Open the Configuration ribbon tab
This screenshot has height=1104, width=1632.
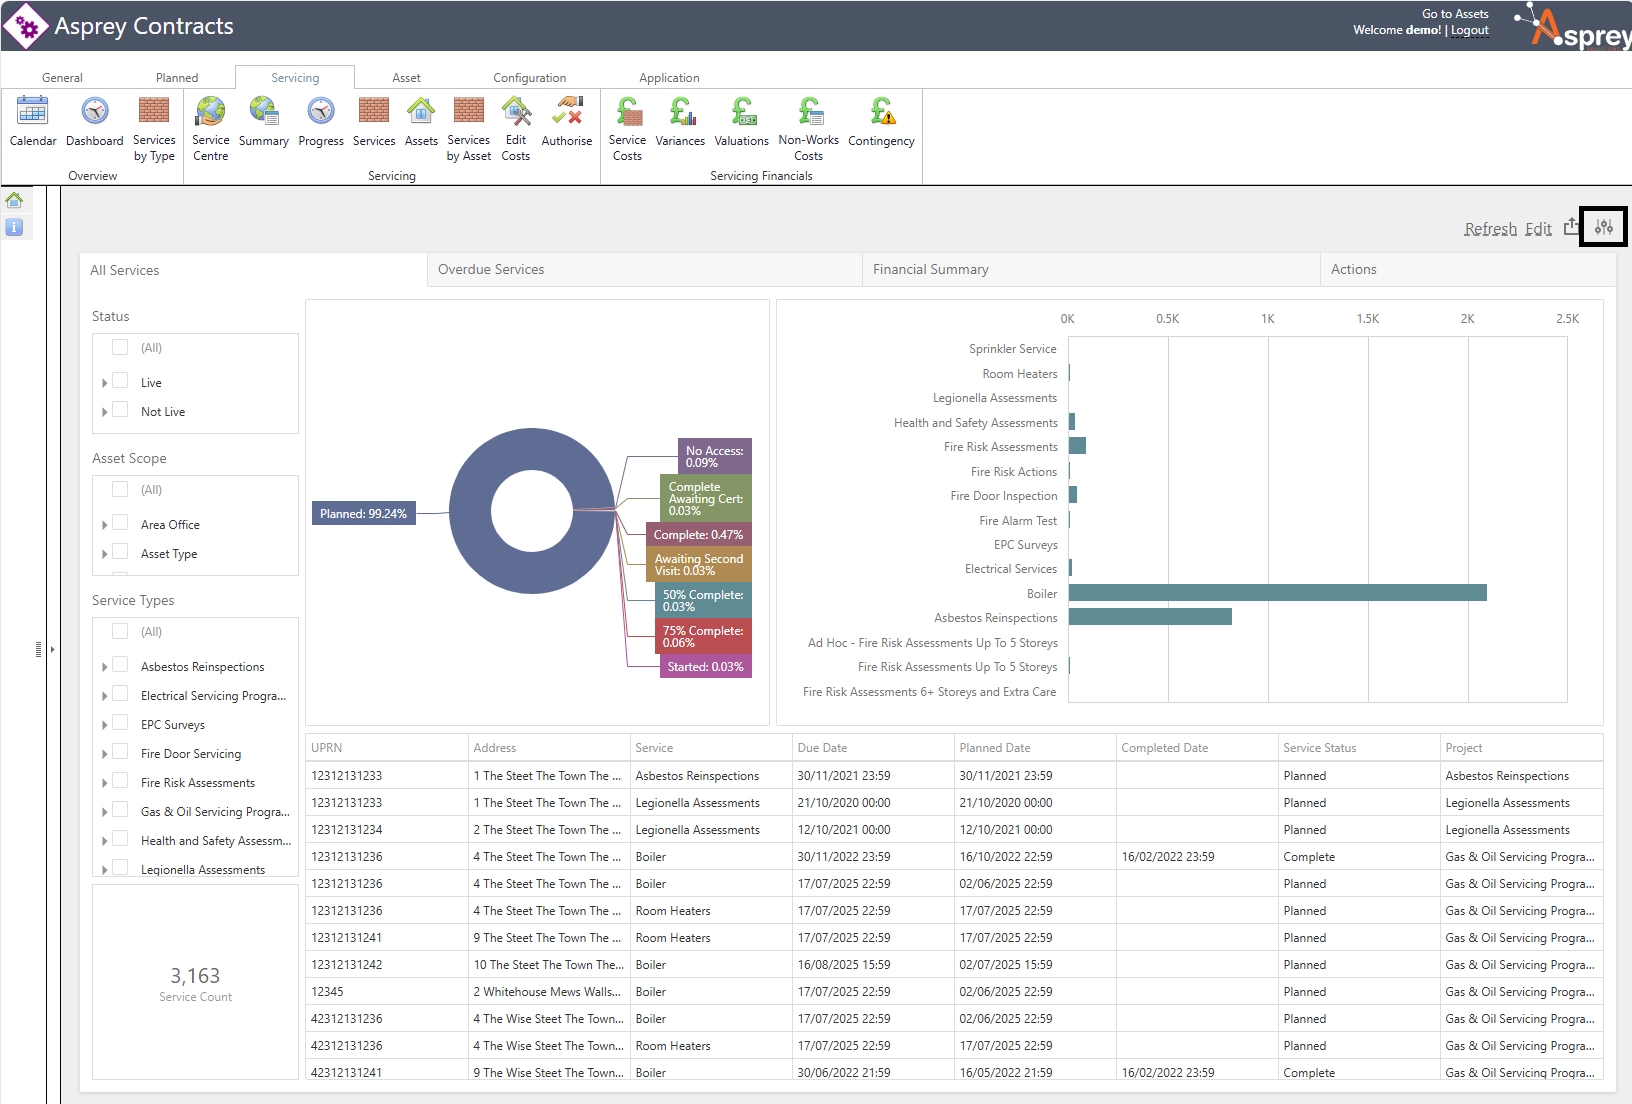pyautogui.click(x=529, y=78)
